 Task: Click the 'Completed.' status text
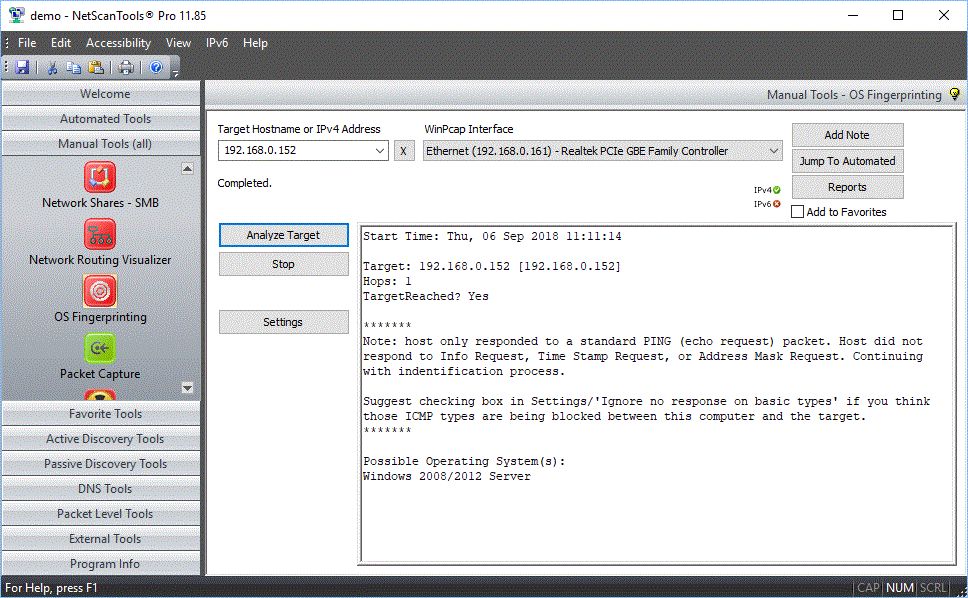(244, 183)
